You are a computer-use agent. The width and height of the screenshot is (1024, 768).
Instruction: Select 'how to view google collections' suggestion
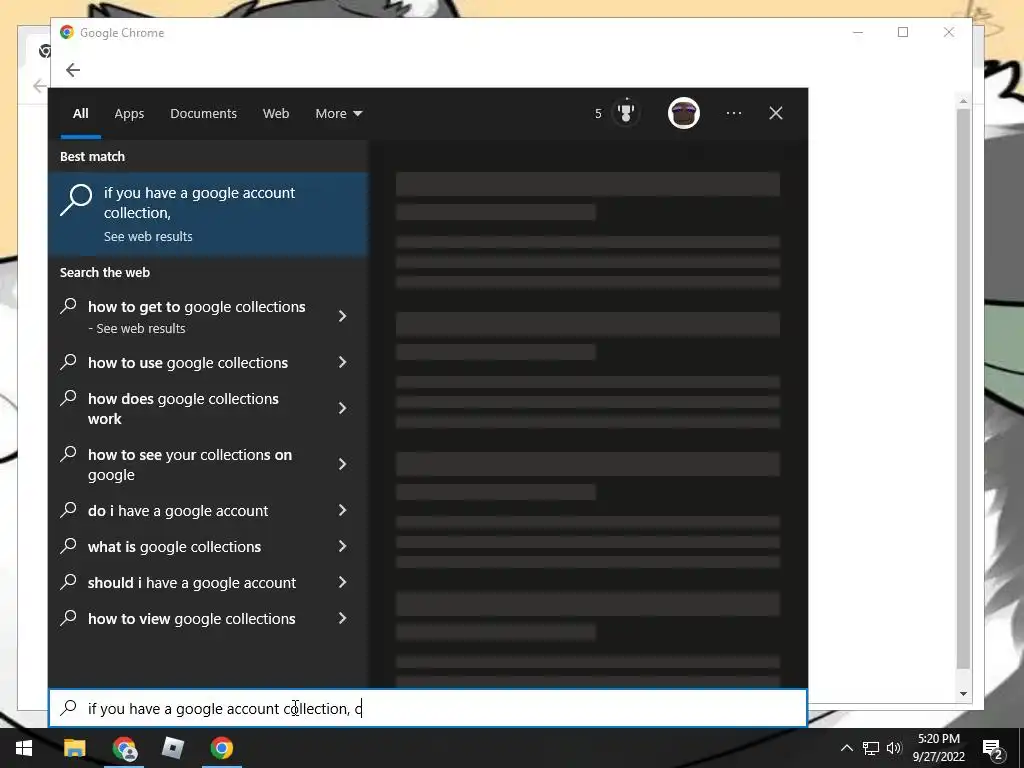[192, 618]
